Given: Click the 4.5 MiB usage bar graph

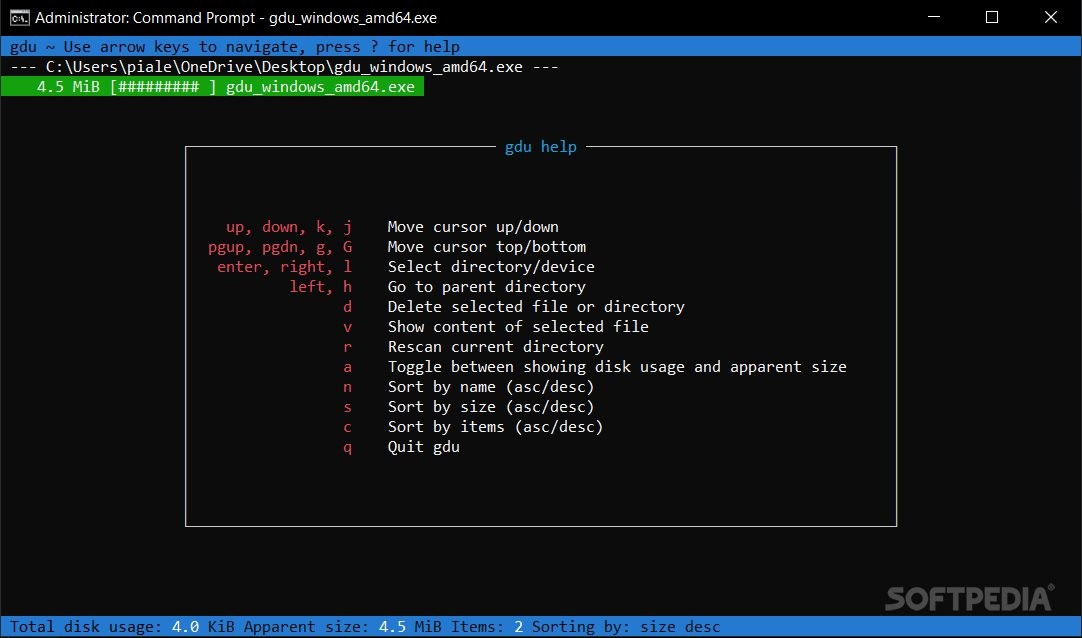Looking at the screenshot, I should pyautogui.click(x=163, y=87).
